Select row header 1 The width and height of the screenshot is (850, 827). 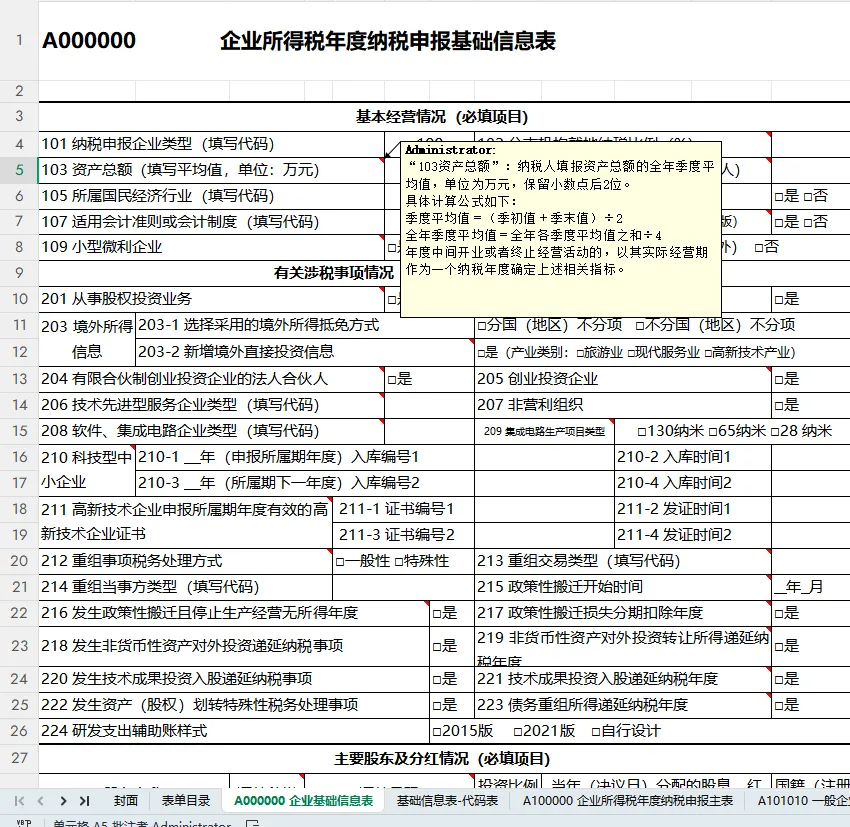click(x=19, y=41)
